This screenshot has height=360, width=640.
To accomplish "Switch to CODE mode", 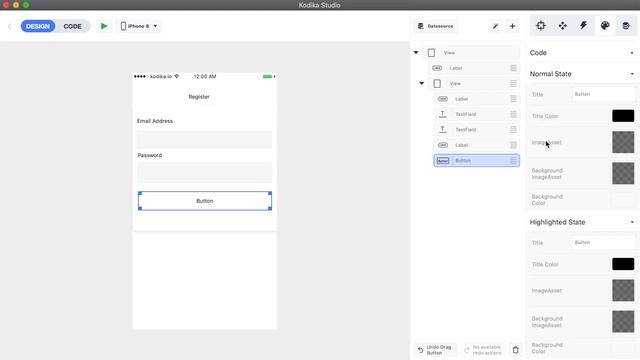I will (x=72, y=26).
